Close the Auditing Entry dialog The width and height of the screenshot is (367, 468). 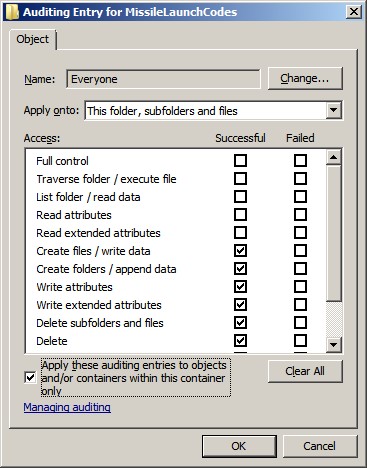(353, 12)
